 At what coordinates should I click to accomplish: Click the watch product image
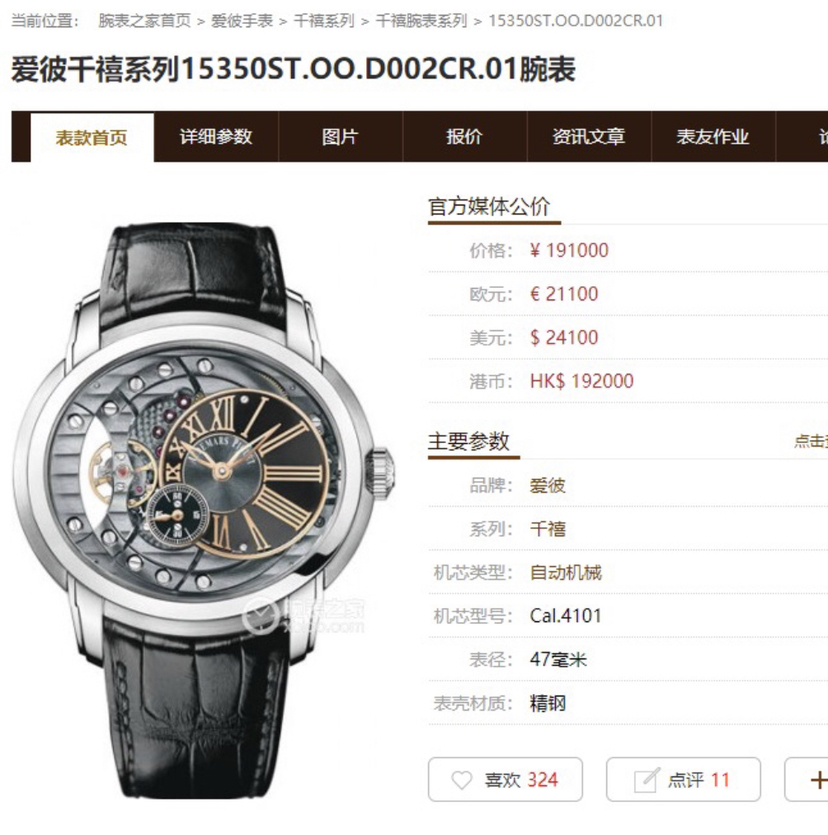pos(204,510)
